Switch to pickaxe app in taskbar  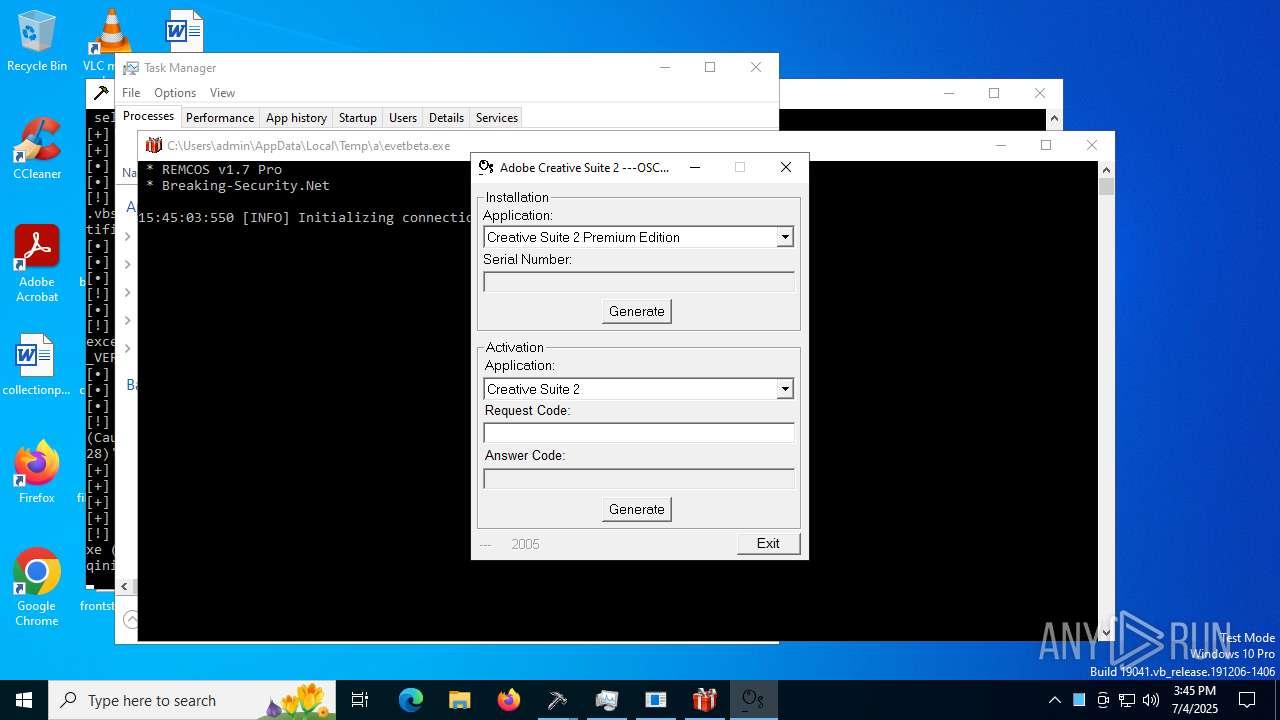click(558, 700)
